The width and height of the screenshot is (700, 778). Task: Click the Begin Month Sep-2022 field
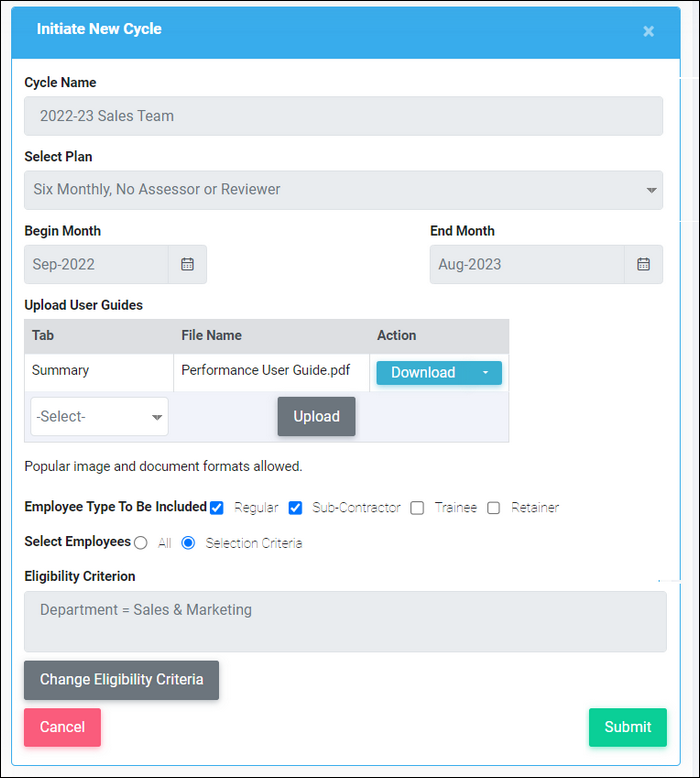click(96, 264)
